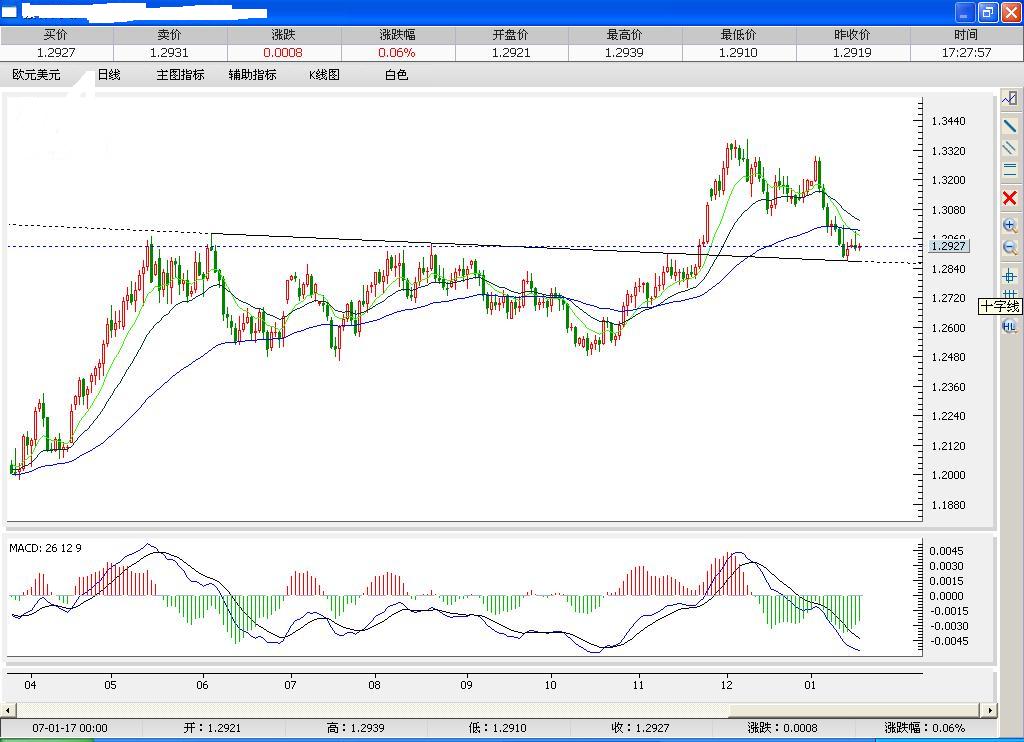Screen dimensions: 1024x742
Task: Select the trend line drawing tool
Action: pos(1010,124)
